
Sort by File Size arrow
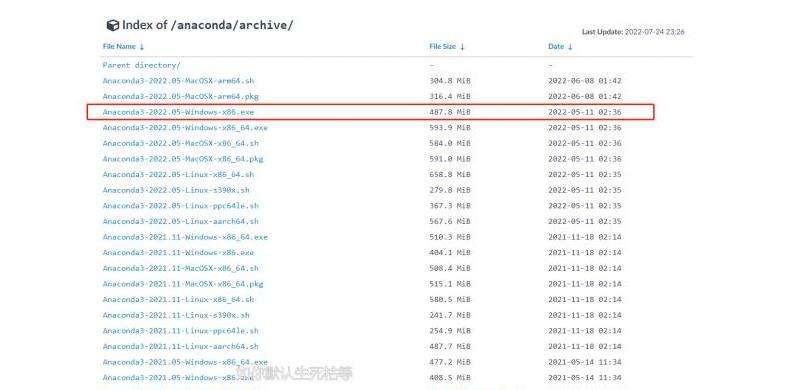pos(462,46)
